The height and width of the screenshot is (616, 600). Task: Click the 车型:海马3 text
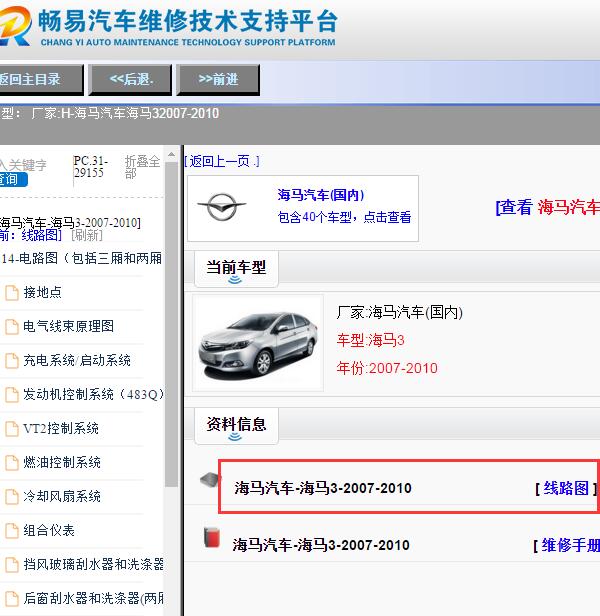[x=371, y=340]
